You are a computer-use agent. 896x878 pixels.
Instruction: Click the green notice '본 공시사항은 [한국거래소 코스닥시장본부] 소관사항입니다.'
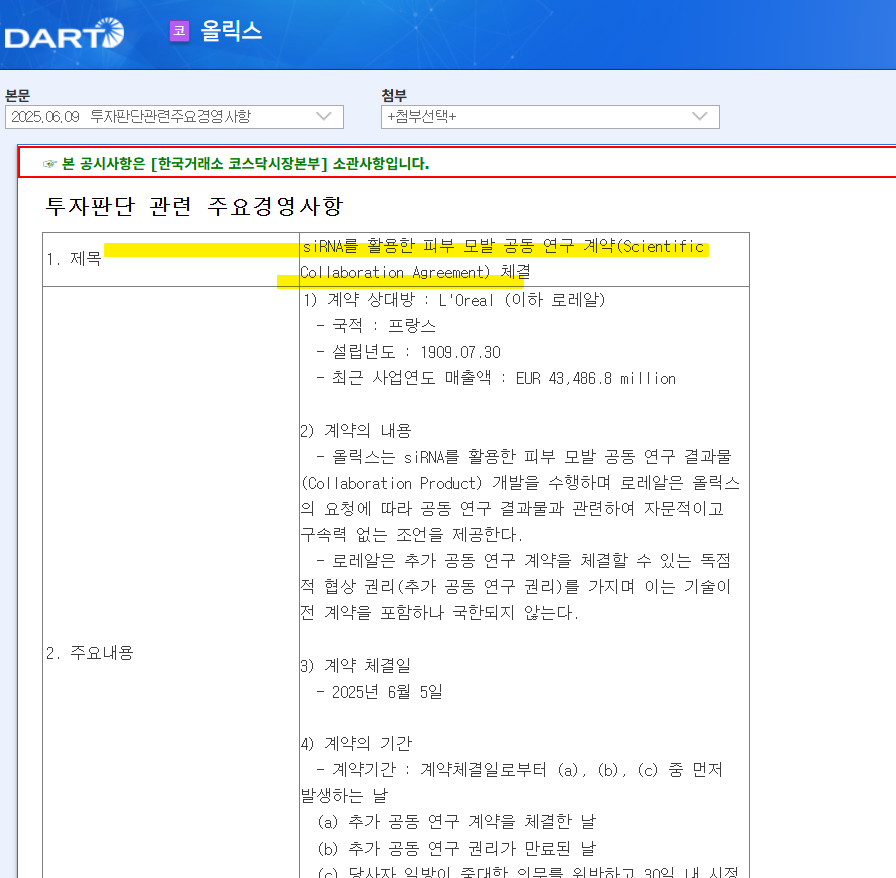coord(245,164)
